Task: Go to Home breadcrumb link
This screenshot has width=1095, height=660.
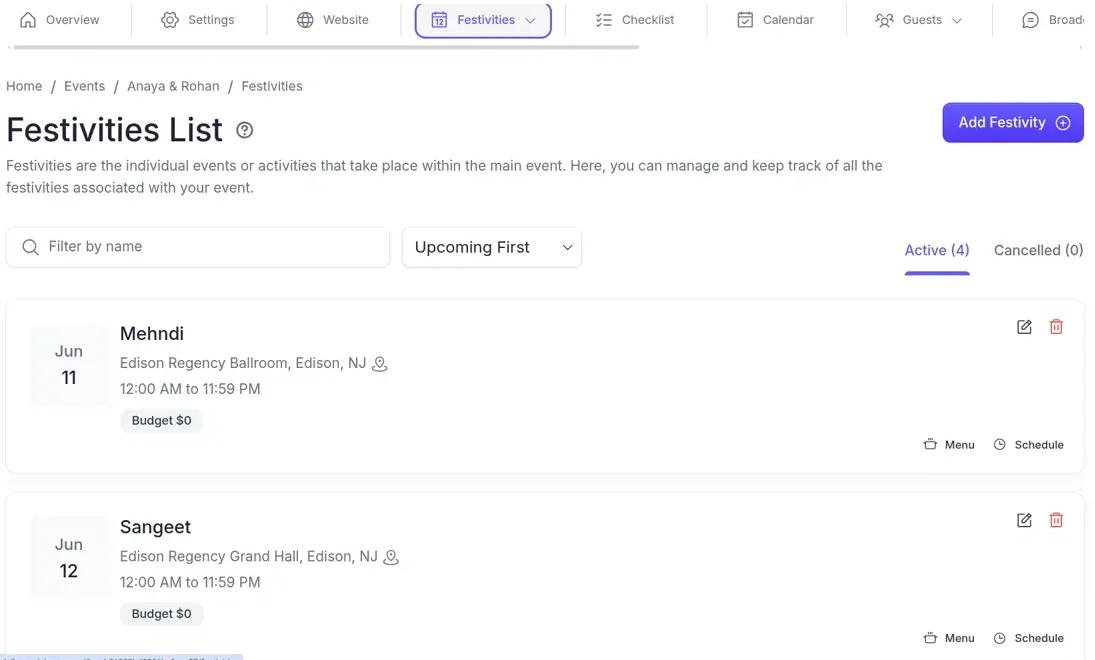Action: coord(24,87)
